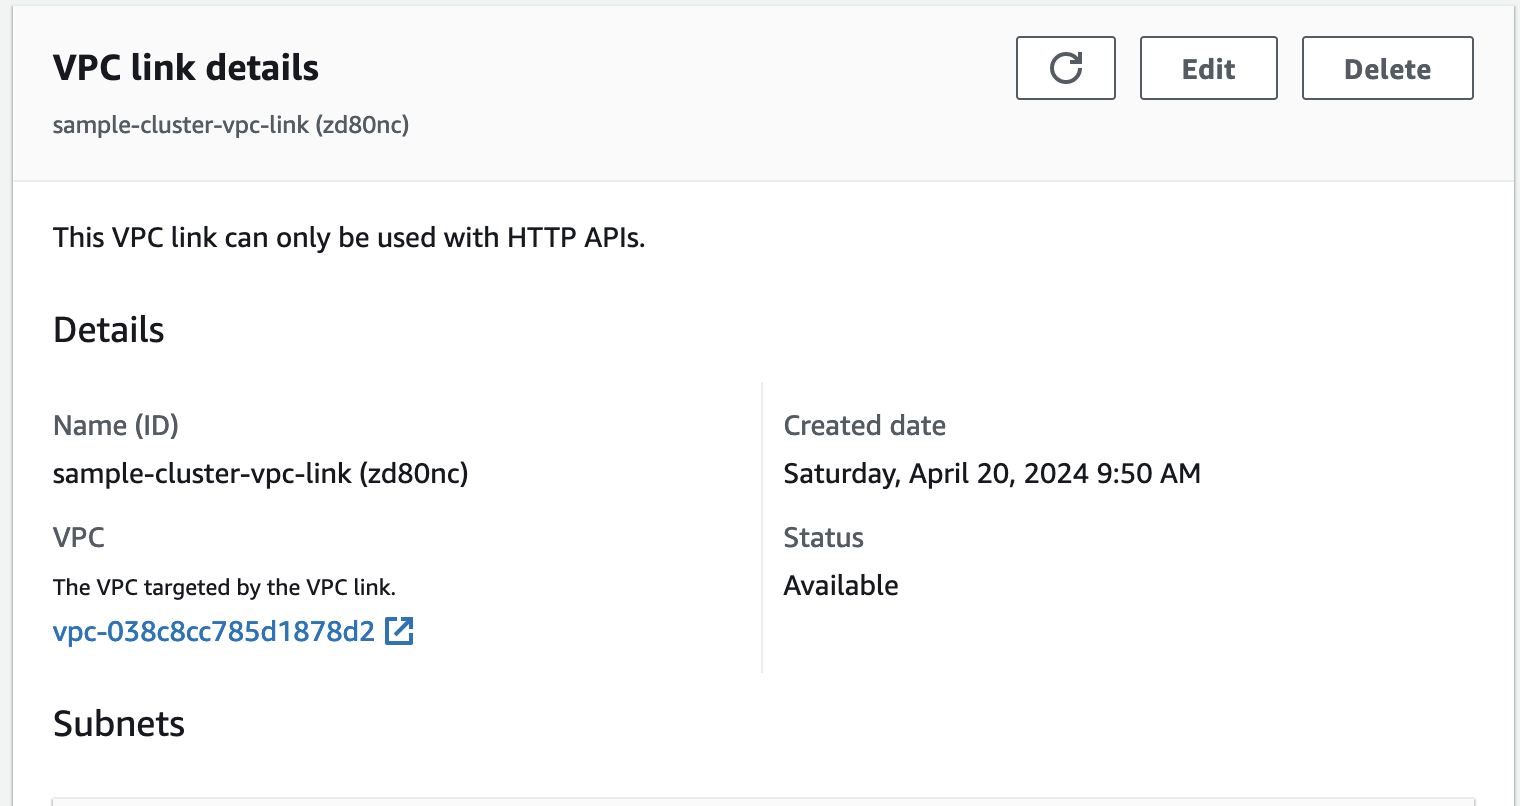Click the refresh icon button

click(x=1065, y=68)
